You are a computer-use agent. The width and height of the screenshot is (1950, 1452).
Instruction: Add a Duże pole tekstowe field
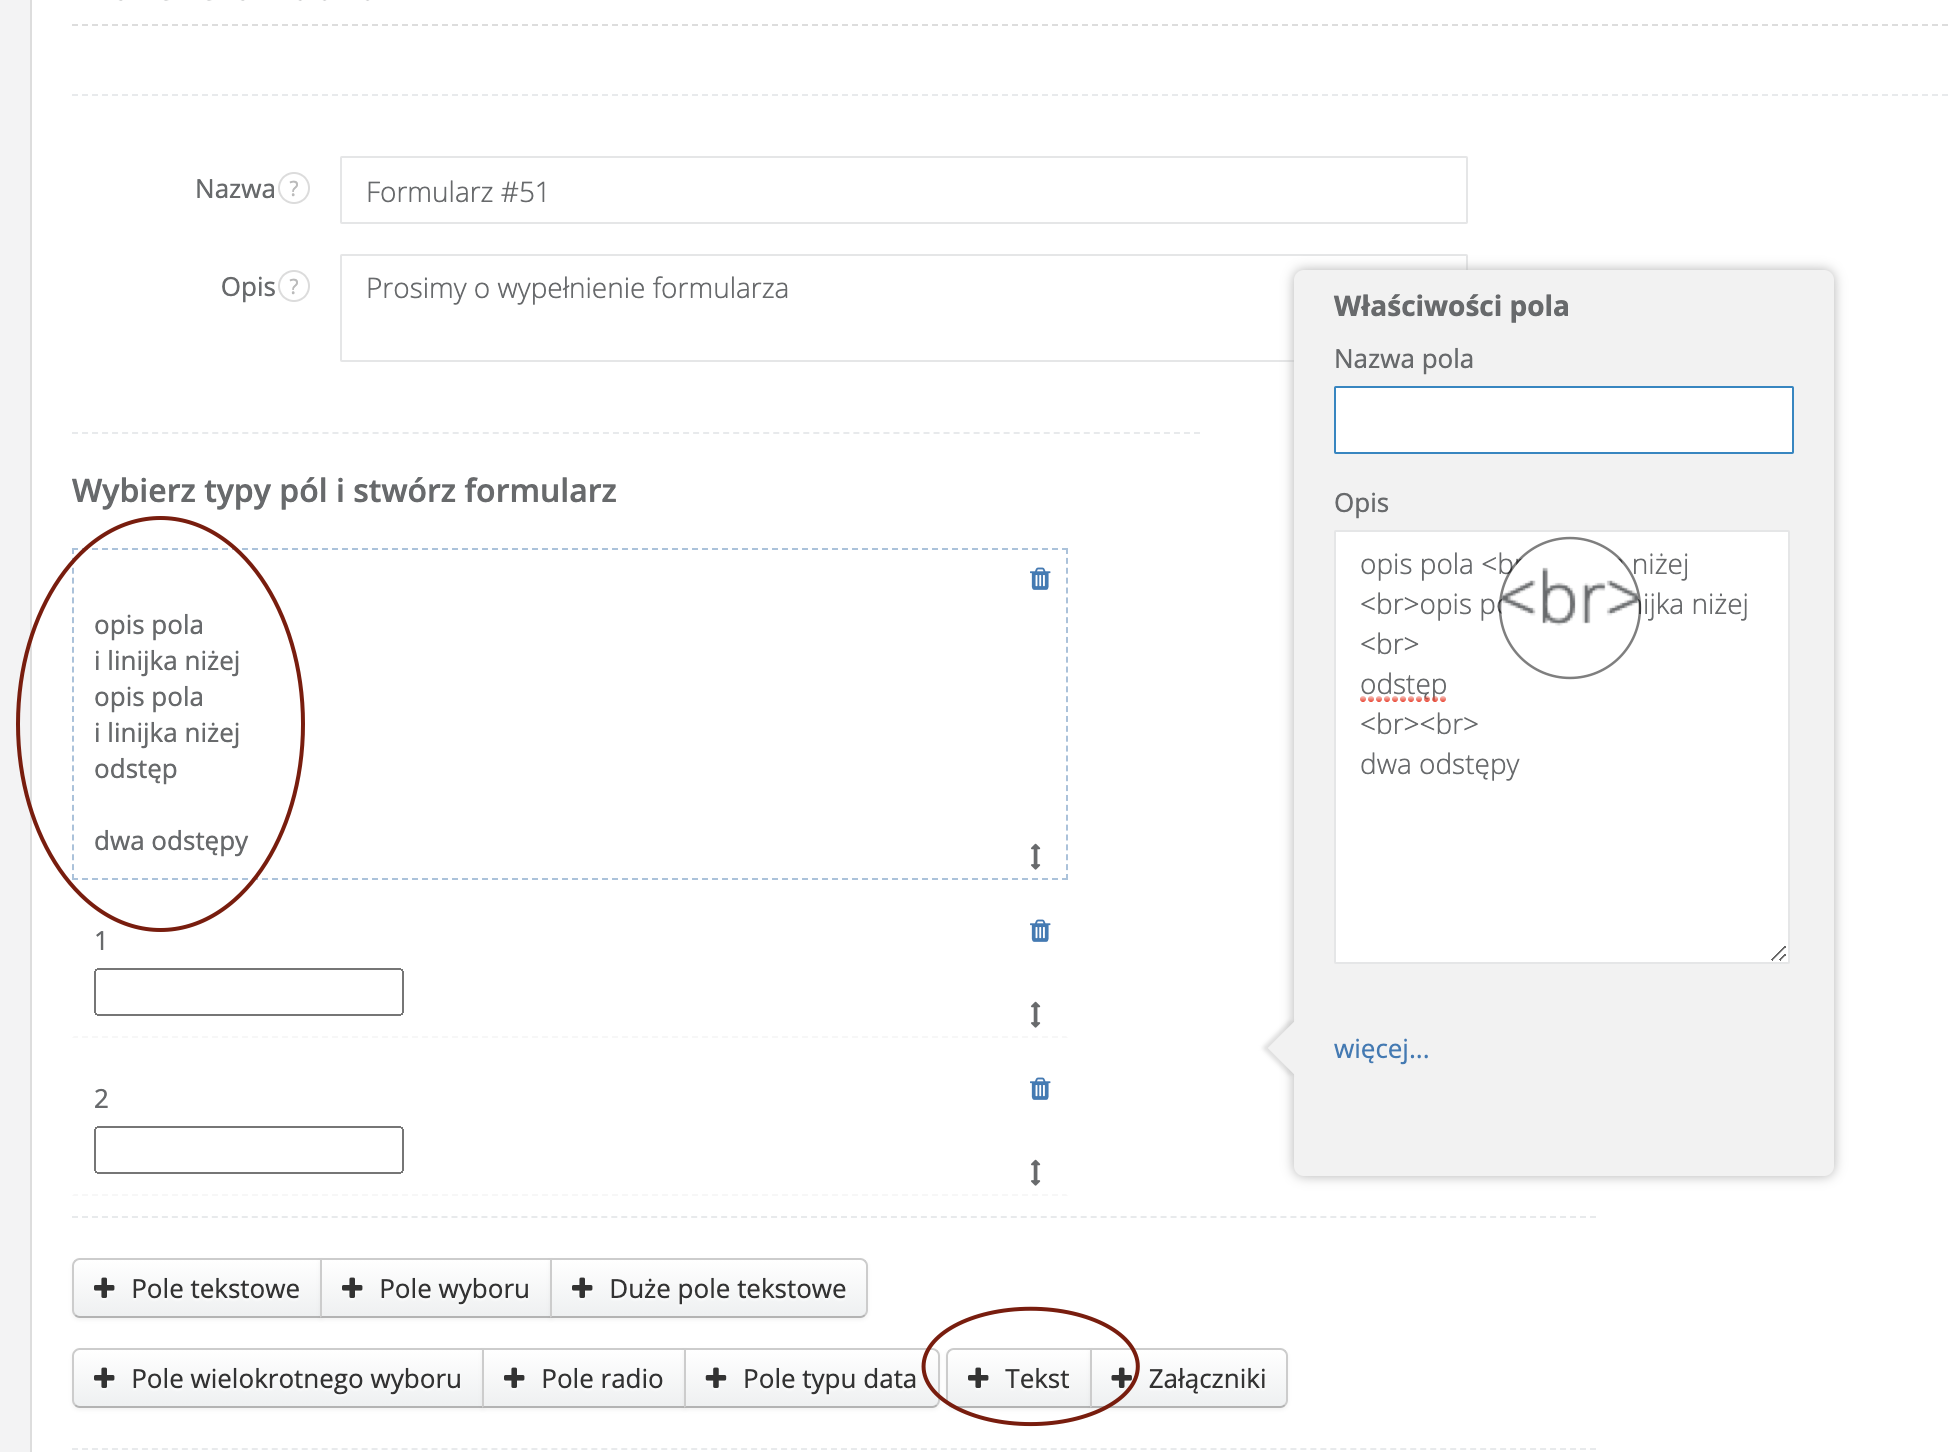(x=709, y=1288)
